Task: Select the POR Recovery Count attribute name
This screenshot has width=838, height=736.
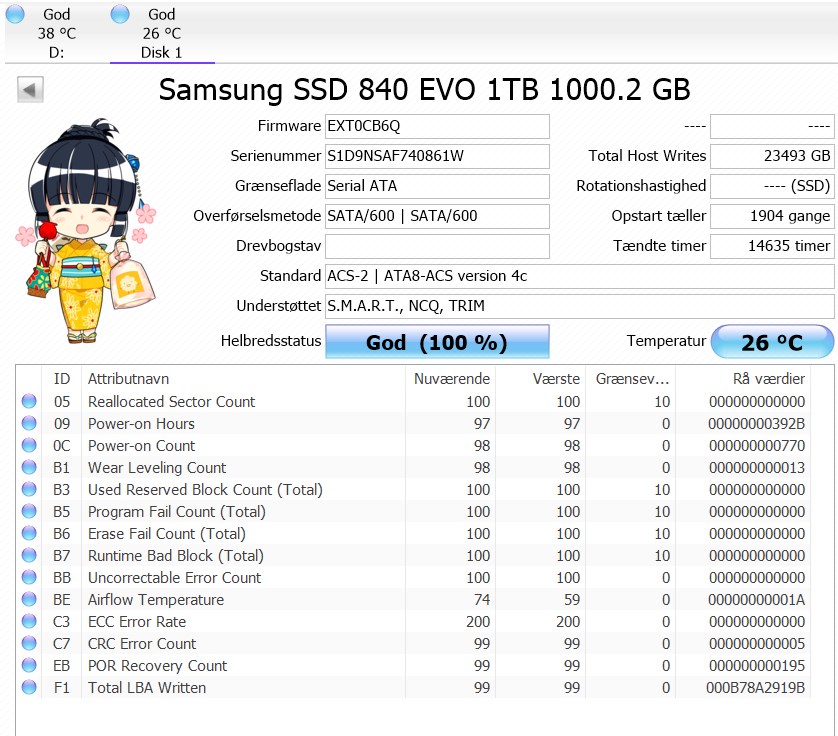Action: [158, 666]
